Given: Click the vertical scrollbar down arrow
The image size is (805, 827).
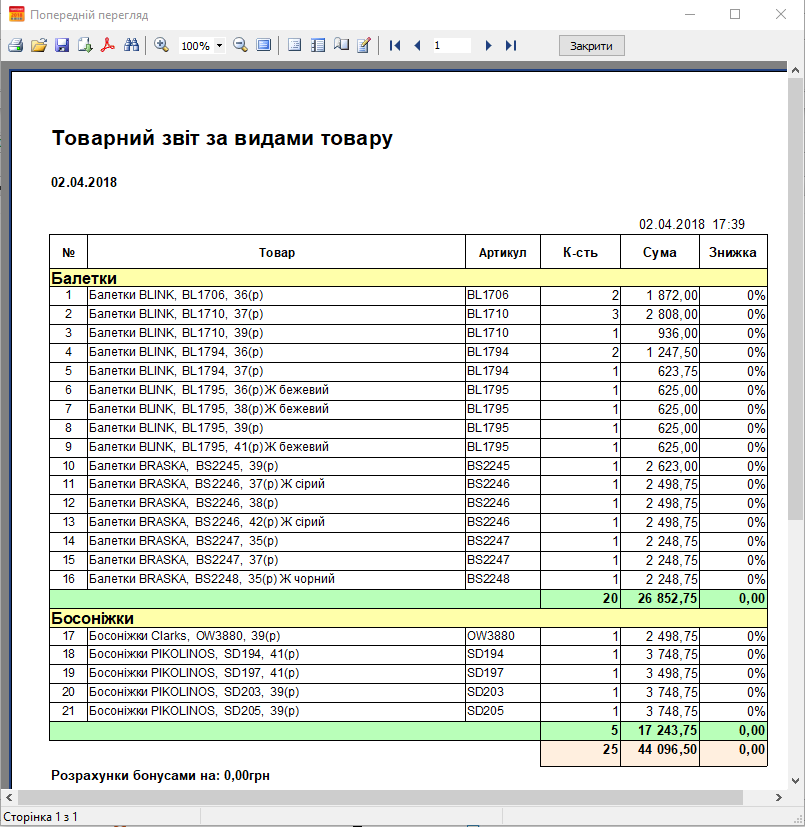Looking at the screenshot, I should [795, 781].
